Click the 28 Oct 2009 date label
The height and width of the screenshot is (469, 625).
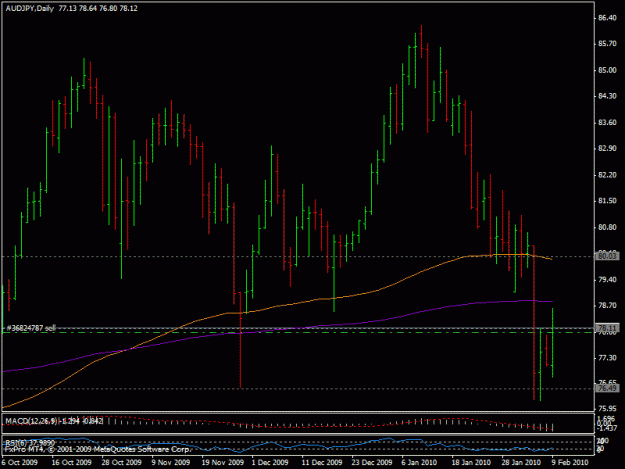121,462
